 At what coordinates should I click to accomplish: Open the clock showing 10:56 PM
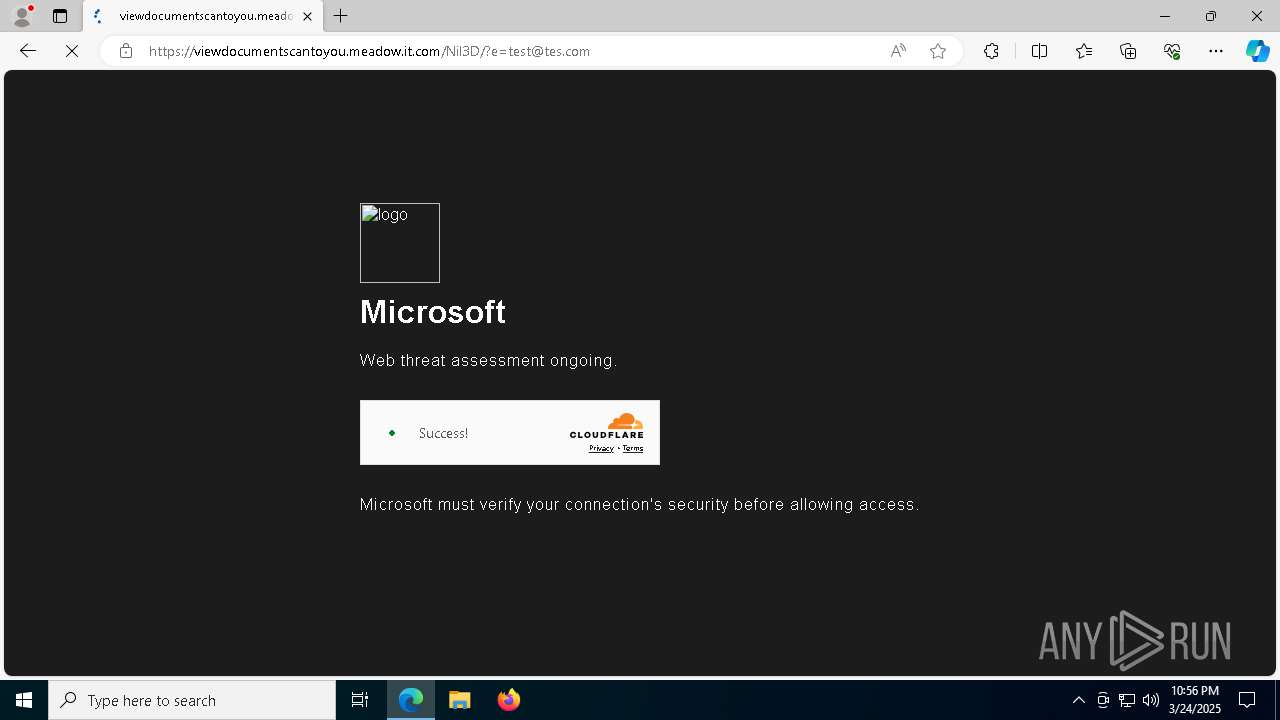pos(1194,700)
